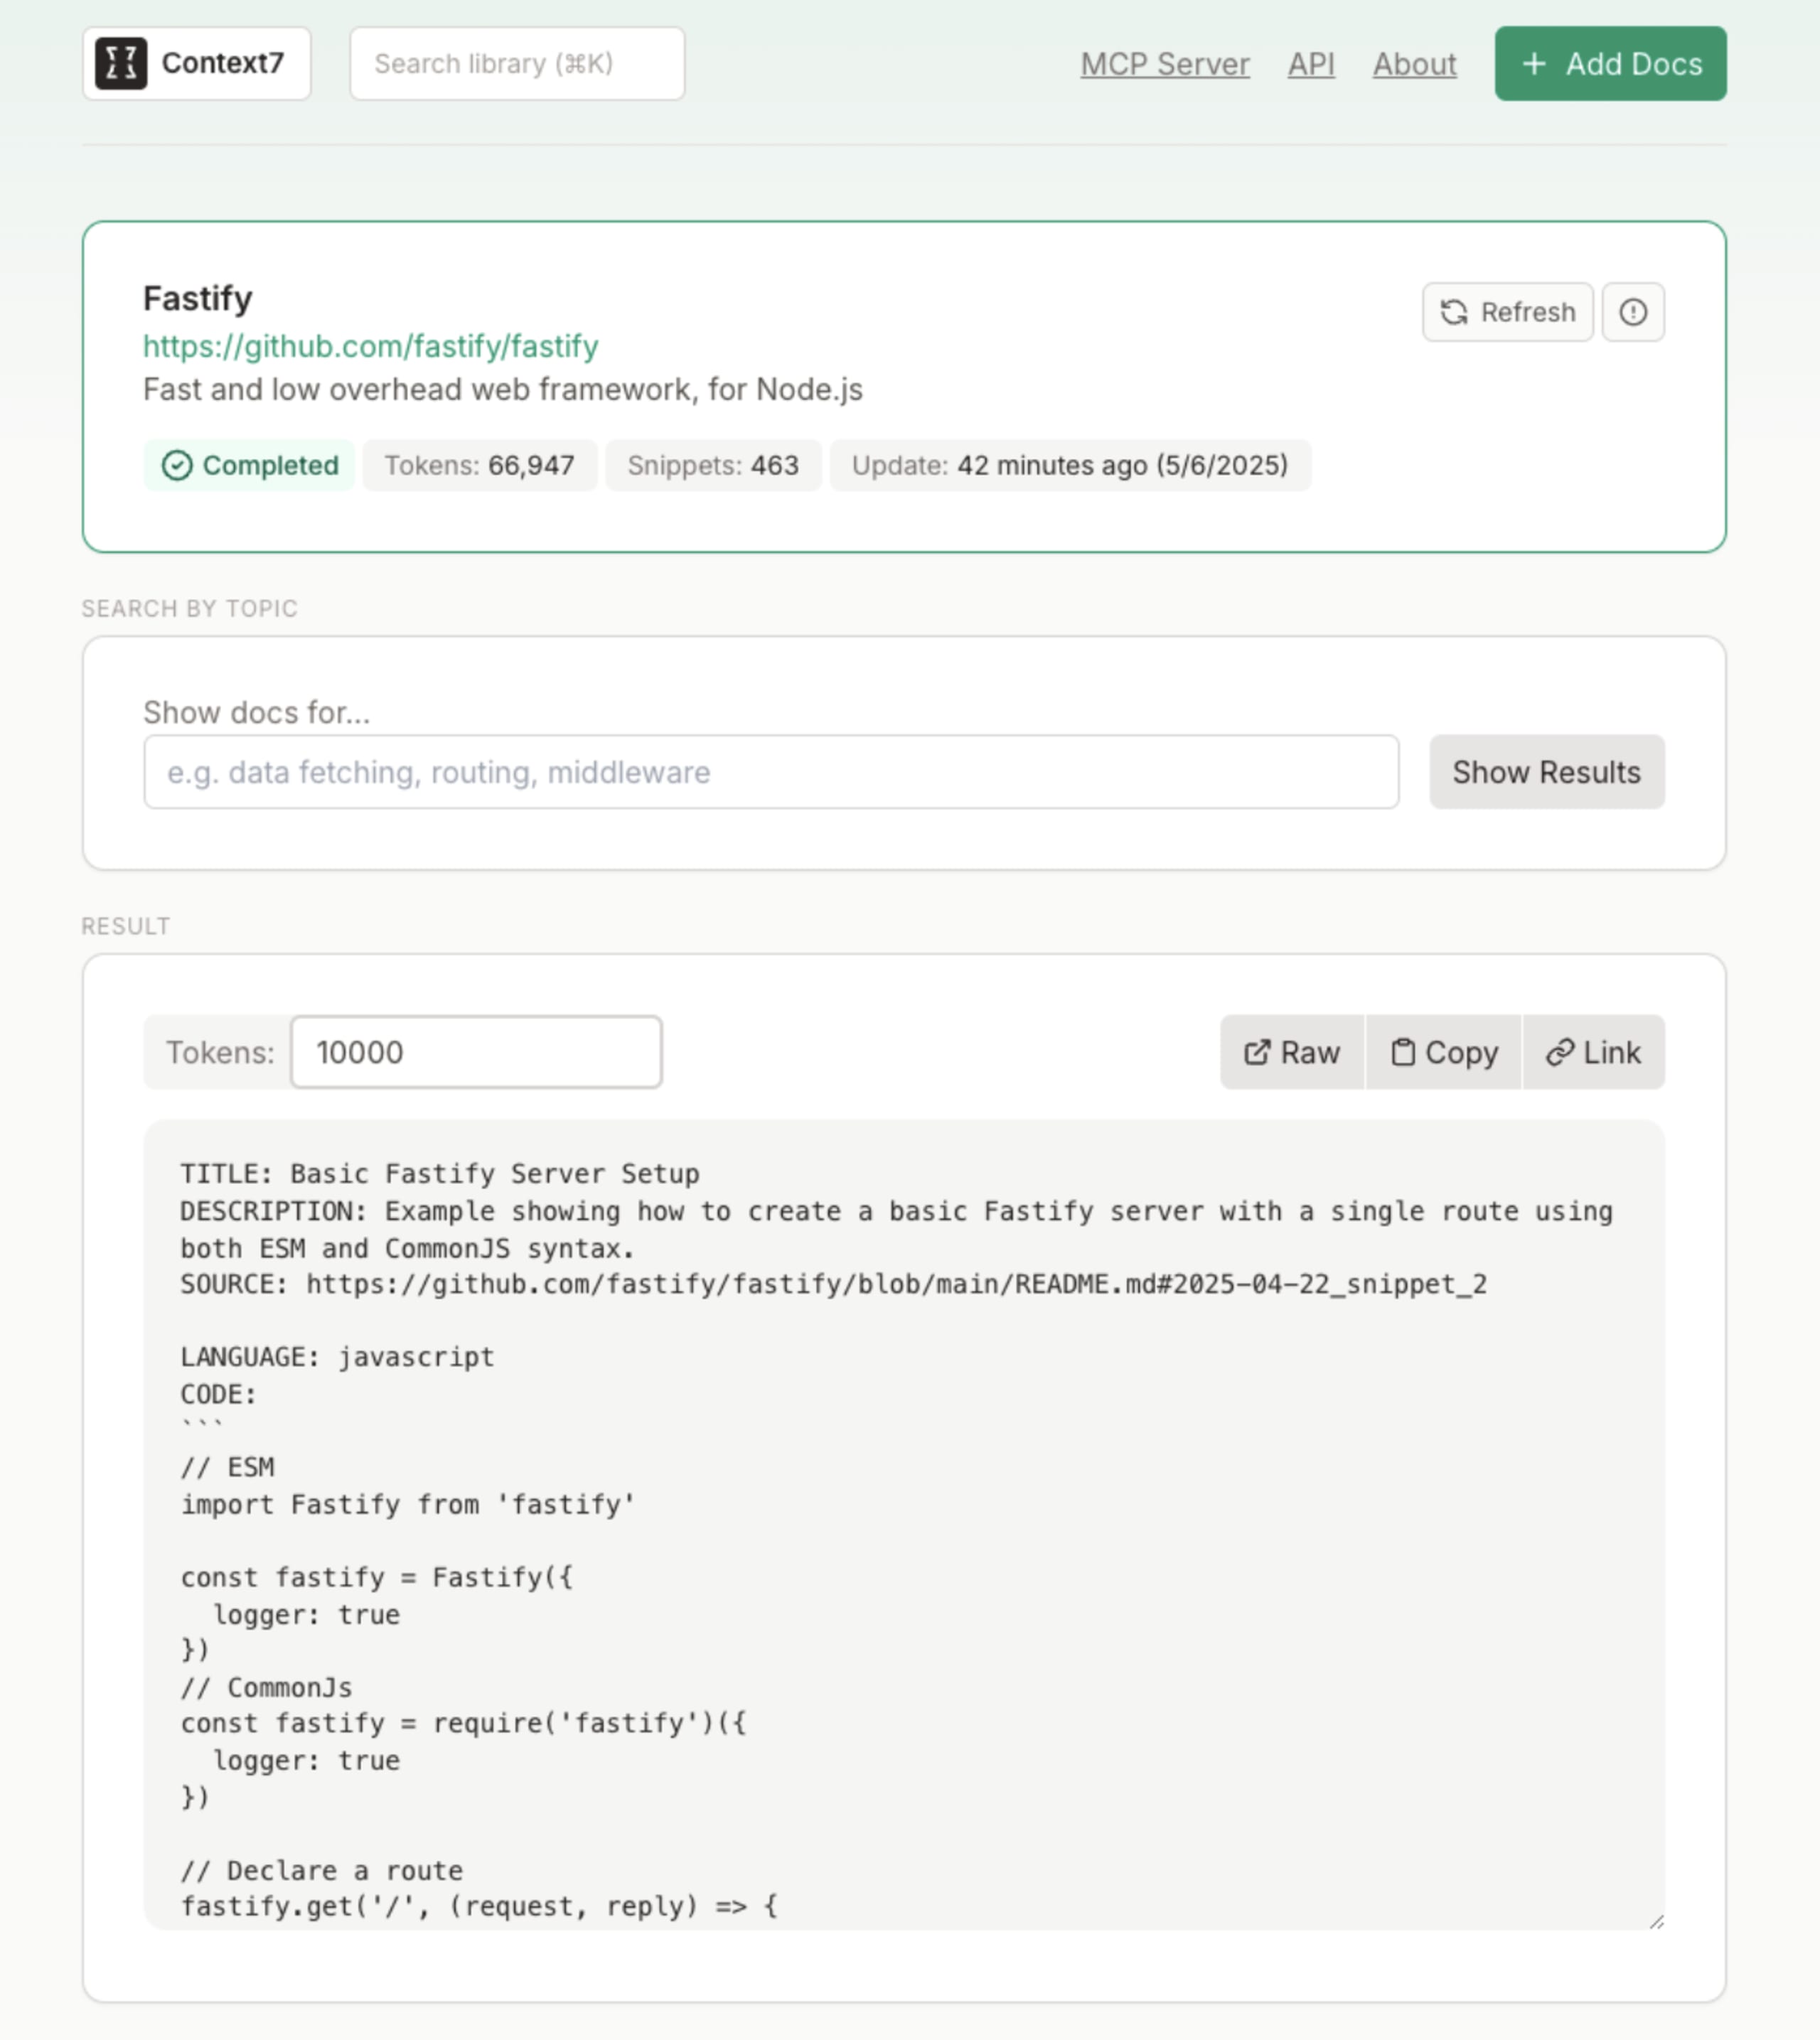1820x2040 pixels.
Task: Click the '// CommonJs' comment line
Action: (266, 1687)
